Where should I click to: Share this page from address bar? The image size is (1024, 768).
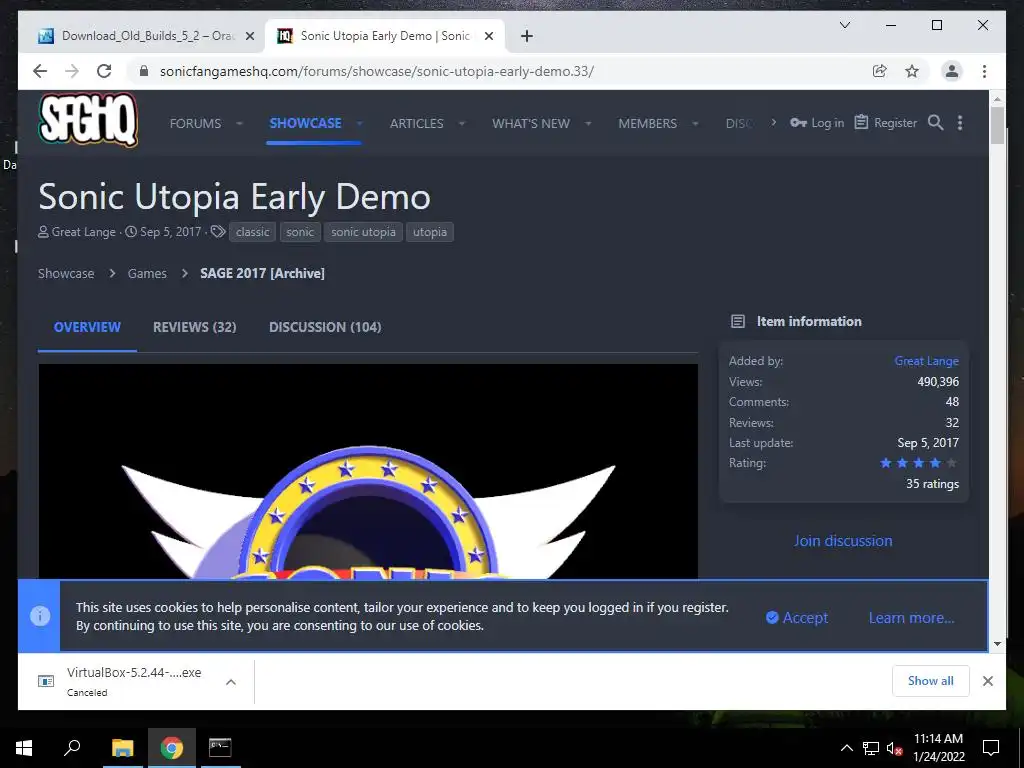[880, 71]
